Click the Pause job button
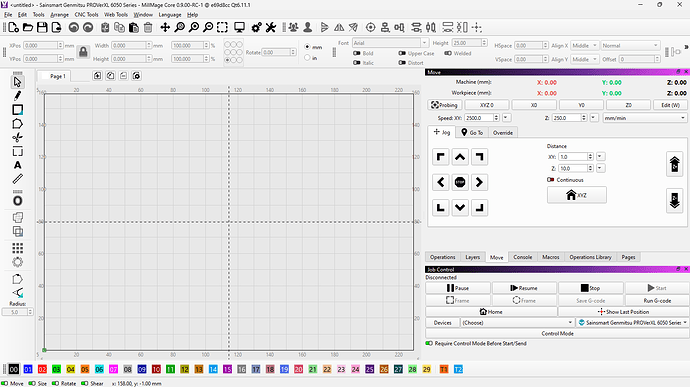This screenshot has width=690, height=387. [458, 288]
